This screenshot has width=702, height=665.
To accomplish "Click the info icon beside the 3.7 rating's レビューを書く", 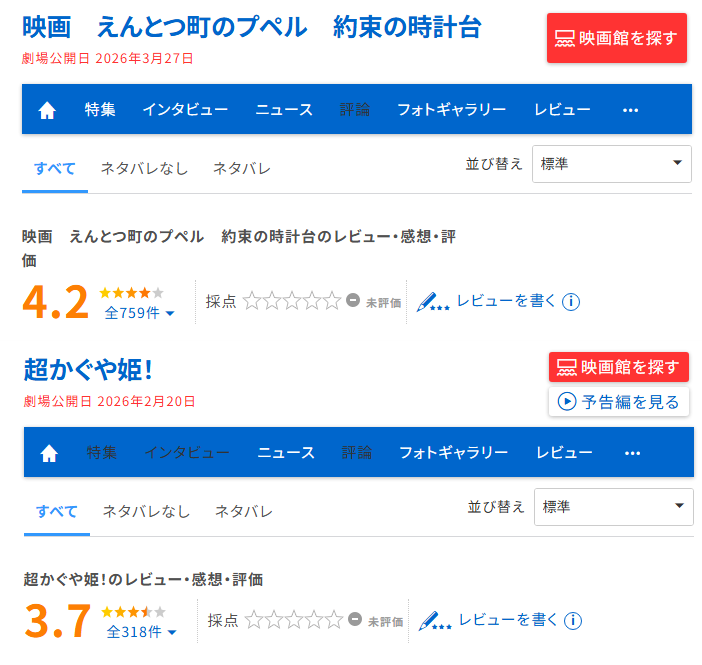I will coord(573,621).
